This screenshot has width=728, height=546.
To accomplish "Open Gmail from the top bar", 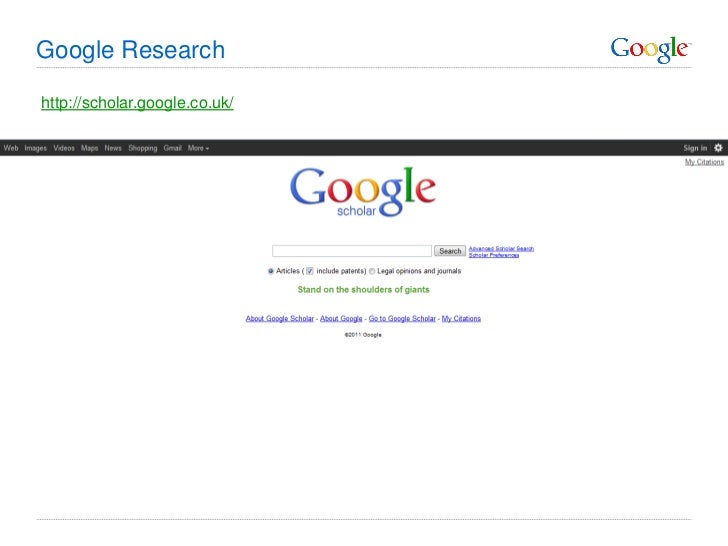I will (172, 148).
